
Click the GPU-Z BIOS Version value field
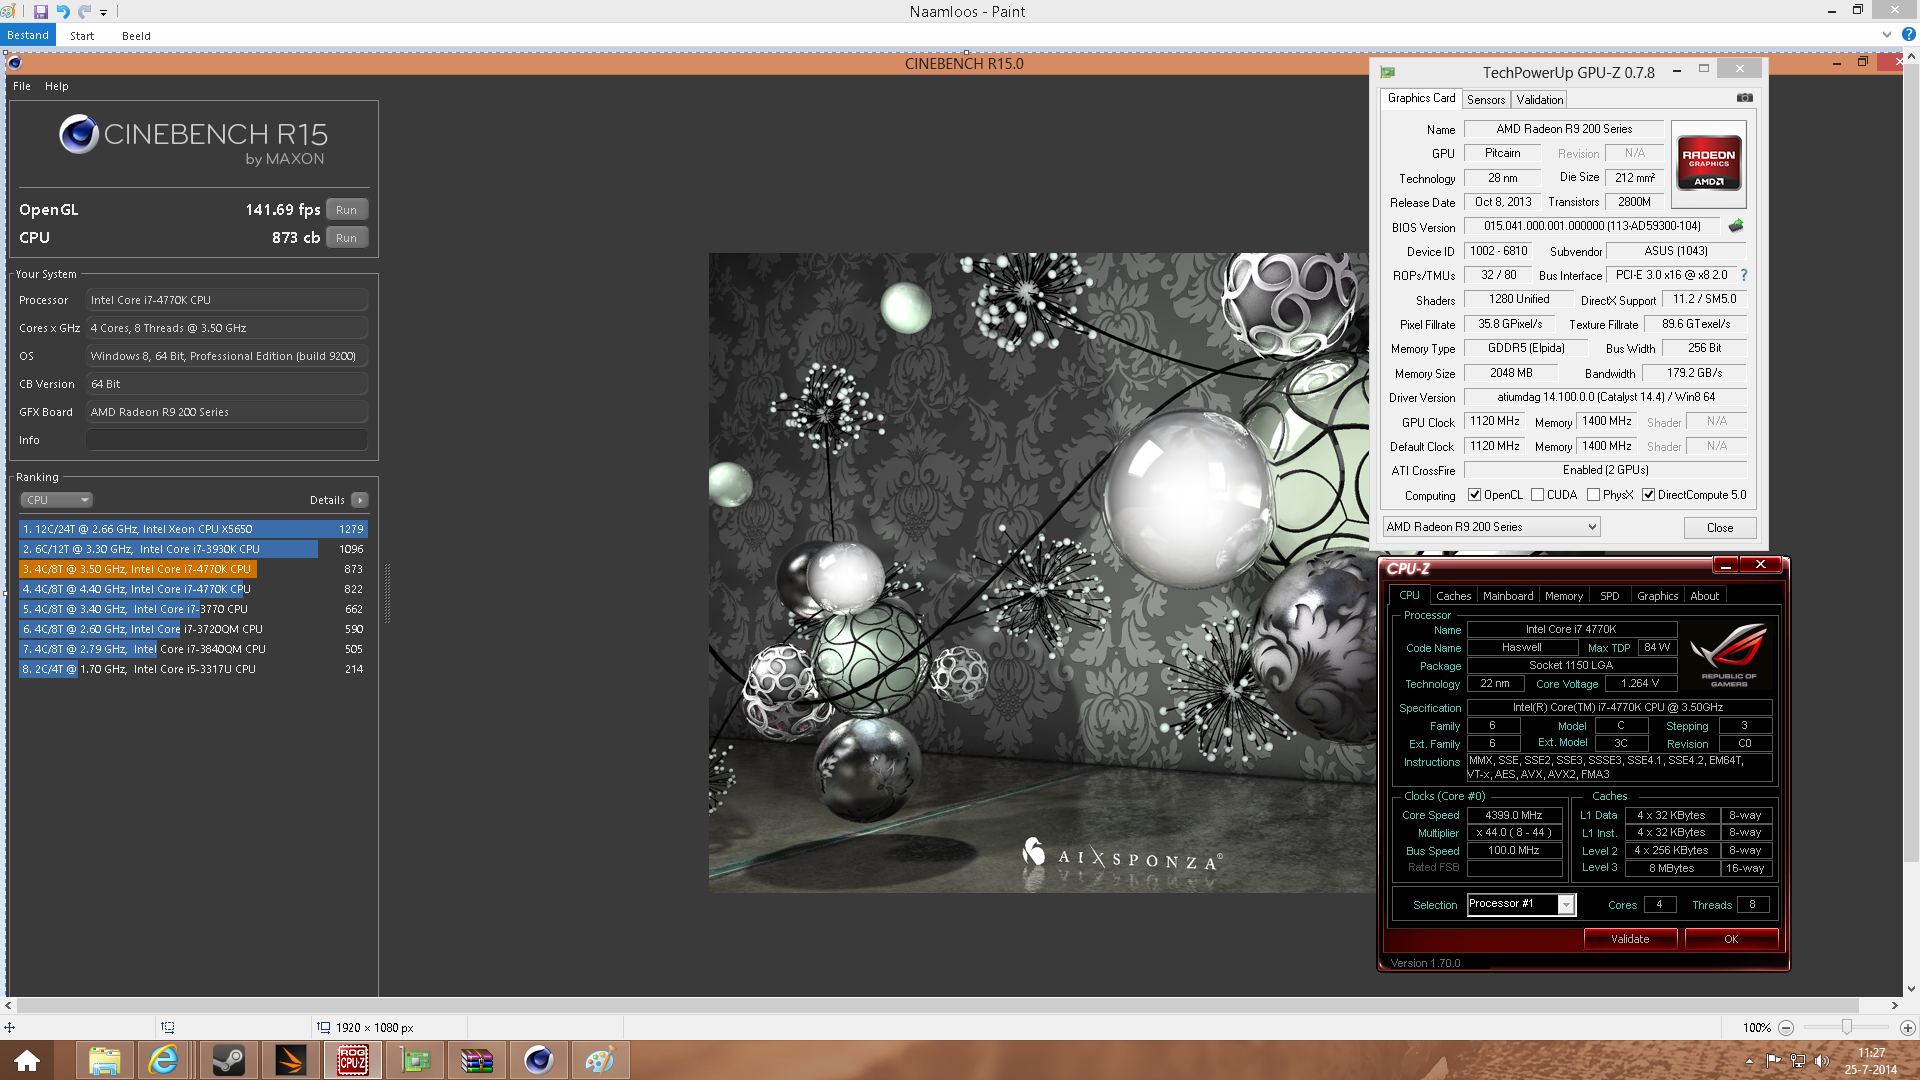click(x=1592, y=226)
